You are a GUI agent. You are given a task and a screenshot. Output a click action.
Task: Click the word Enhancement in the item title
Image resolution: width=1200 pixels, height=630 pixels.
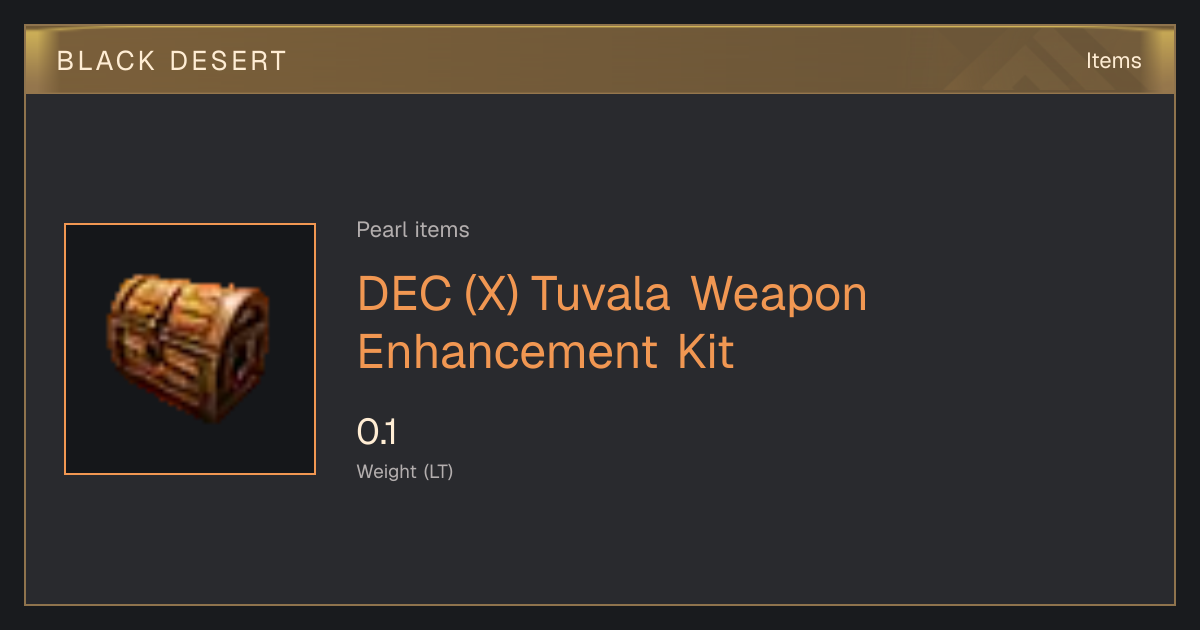tap(508, 352)
